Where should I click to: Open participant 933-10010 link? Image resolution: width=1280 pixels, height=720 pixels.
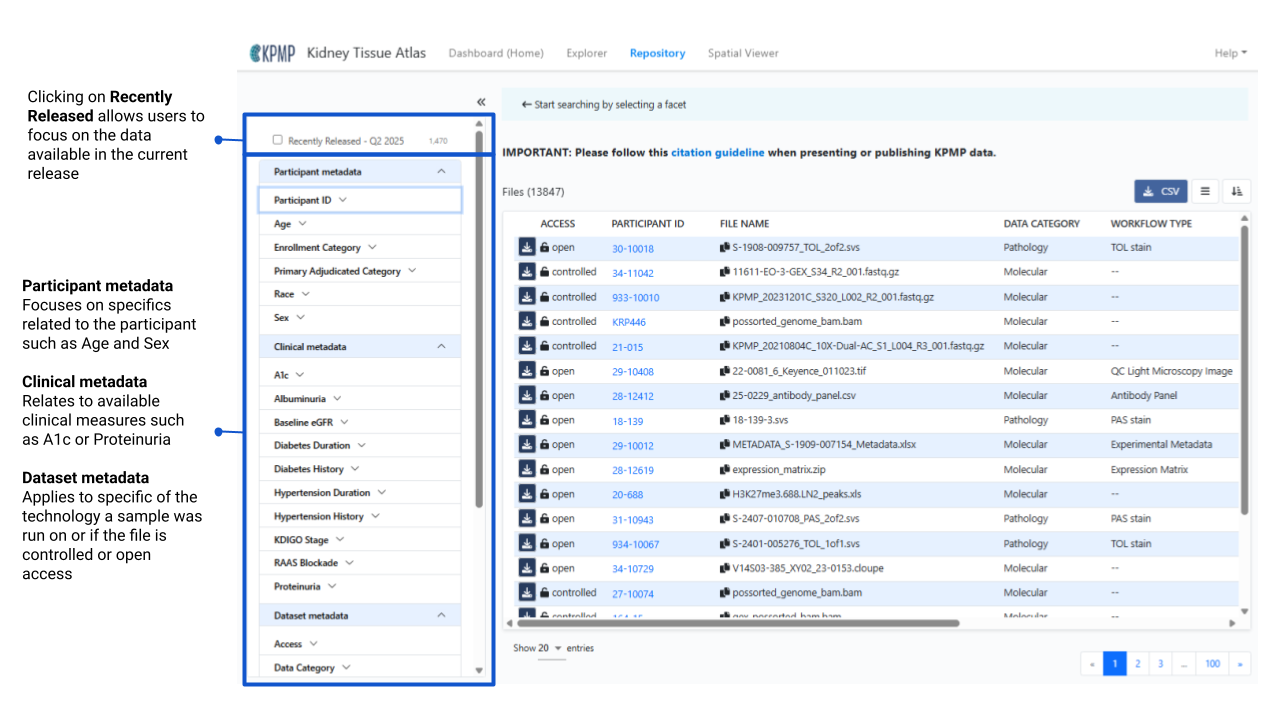636,297
